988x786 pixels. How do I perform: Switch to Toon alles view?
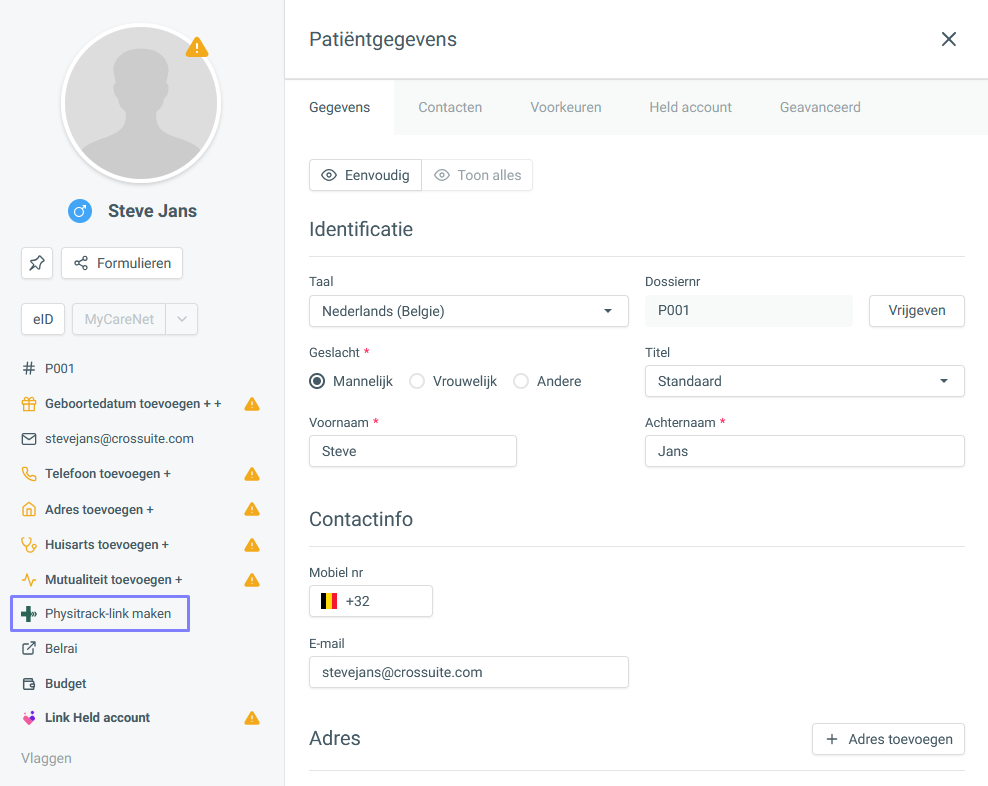[x=477, y=175]
